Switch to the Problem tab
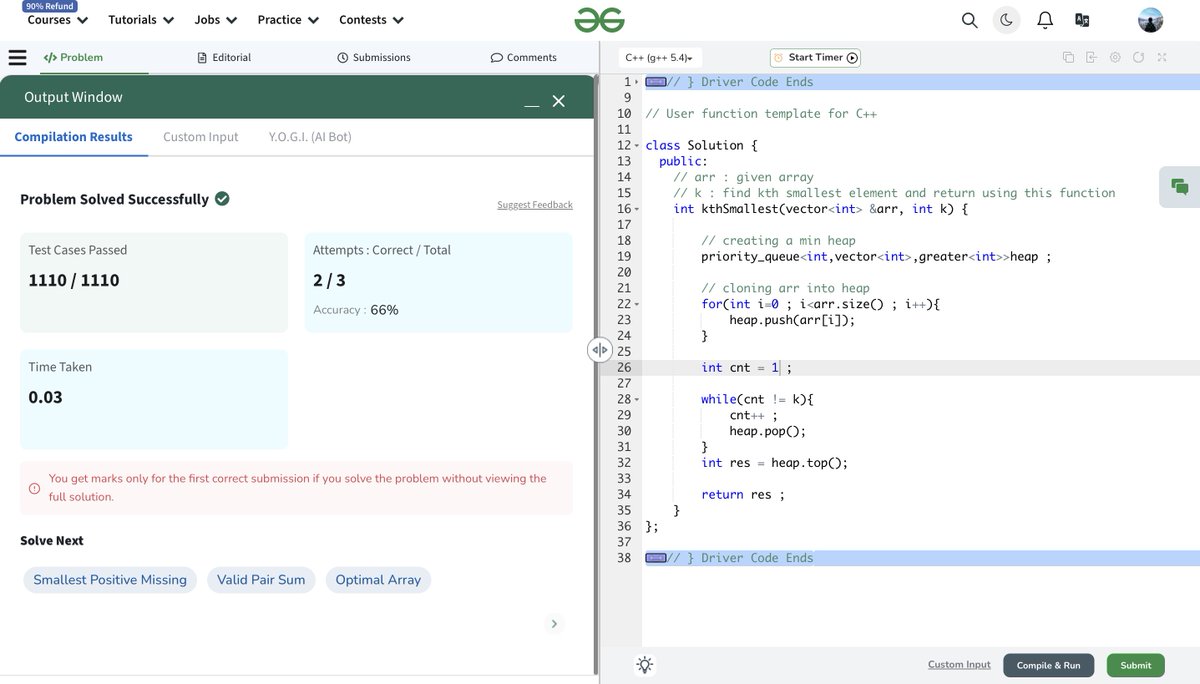Screen dimensions: 1200x684 click(73, 58)
